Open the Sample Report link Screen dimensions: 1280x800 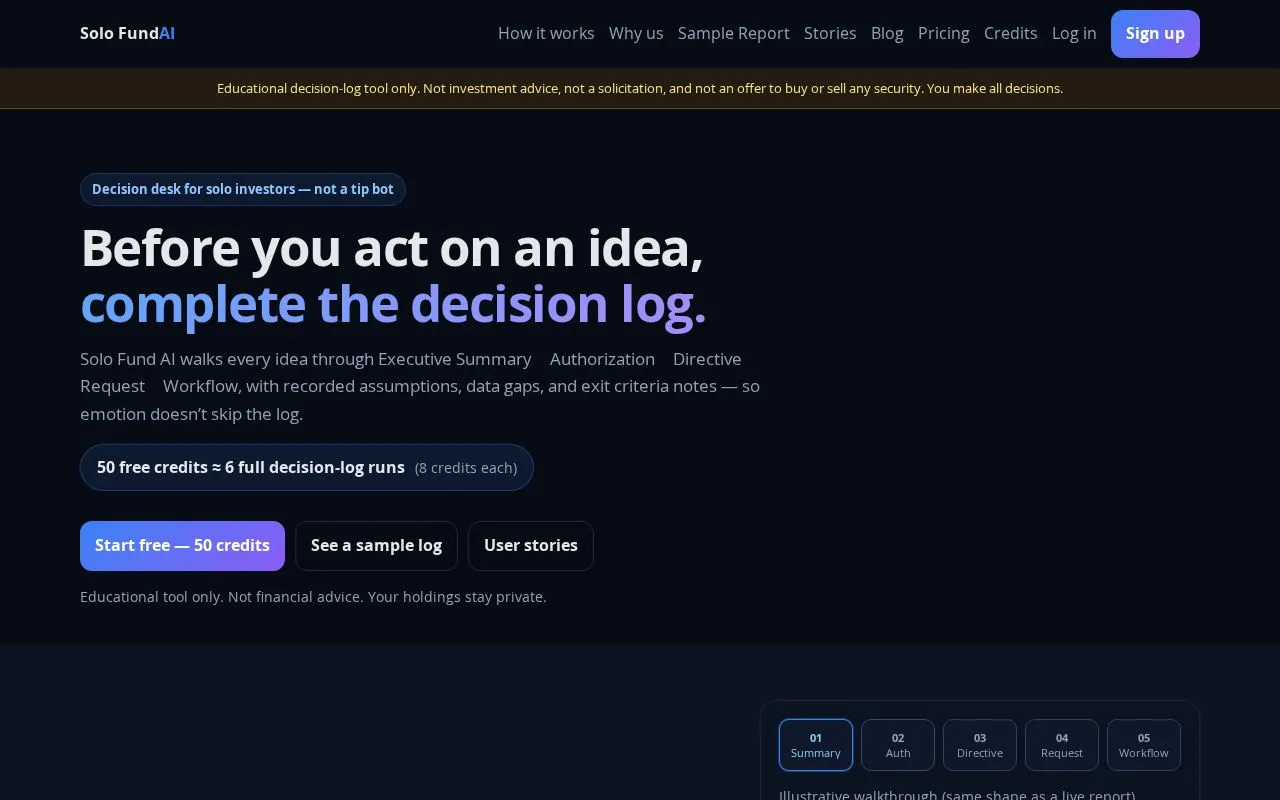click(x=734, y=33)
